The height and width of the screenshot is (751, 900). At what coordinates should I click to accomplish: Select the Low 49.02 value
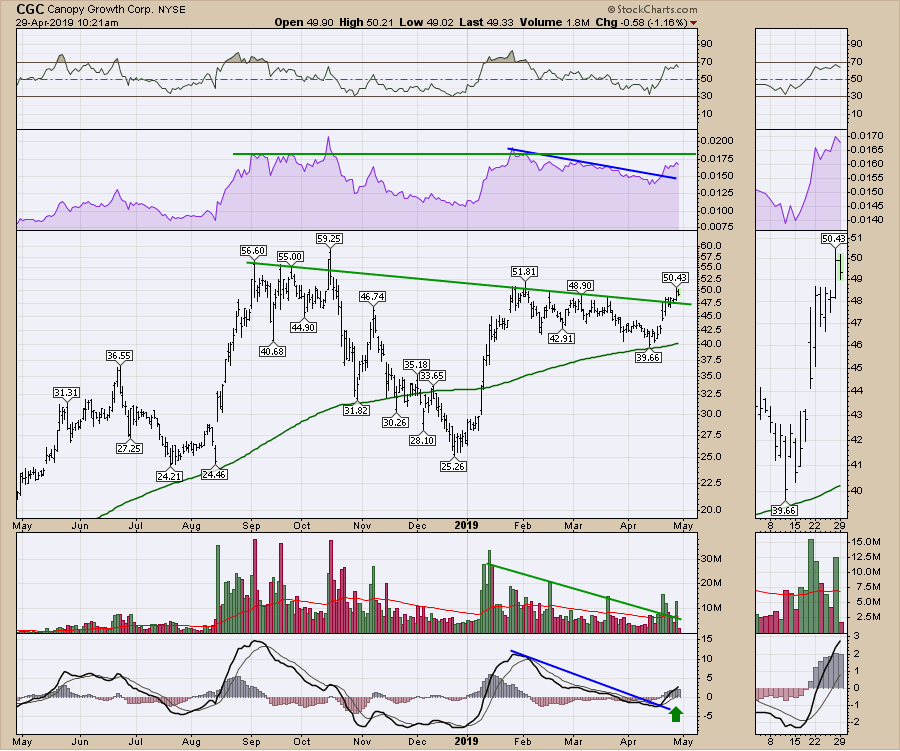(426, 22)
